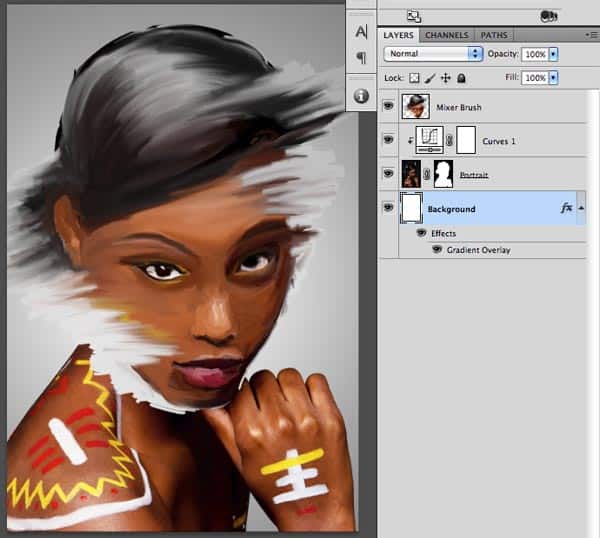The image size is (600, 538).
Task: Open the Normal blend mode dropdown
Action: (432, 54)
